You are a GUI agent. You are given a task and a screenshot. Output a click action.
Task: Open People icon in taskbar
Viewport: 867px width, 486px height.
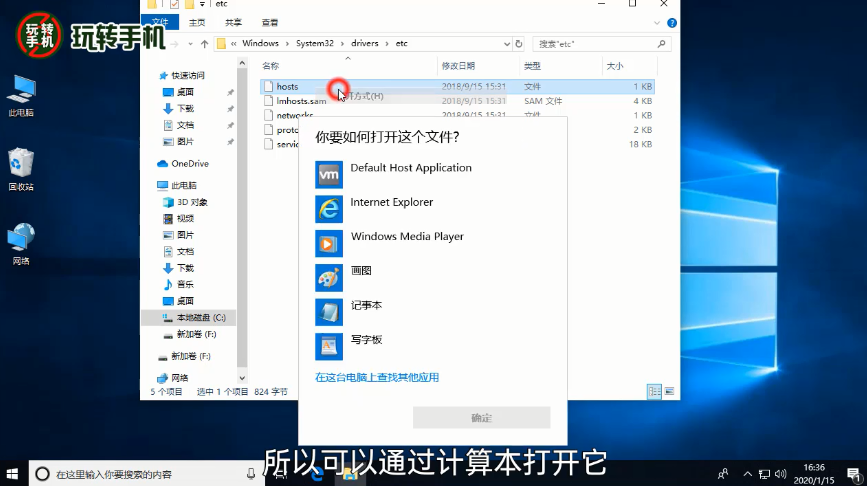[x=723, y=474]
